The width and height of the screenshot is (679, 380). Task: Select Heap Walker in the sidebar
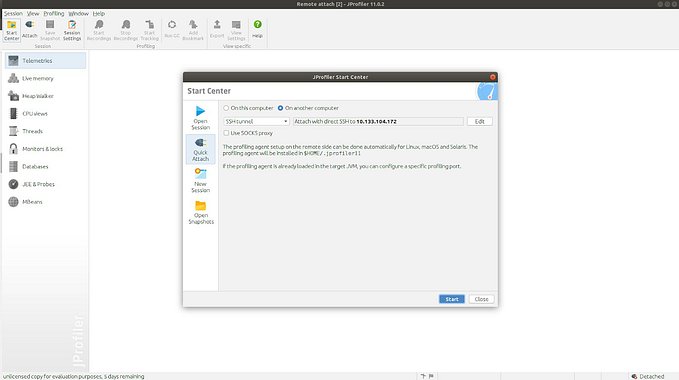(45, 96)
